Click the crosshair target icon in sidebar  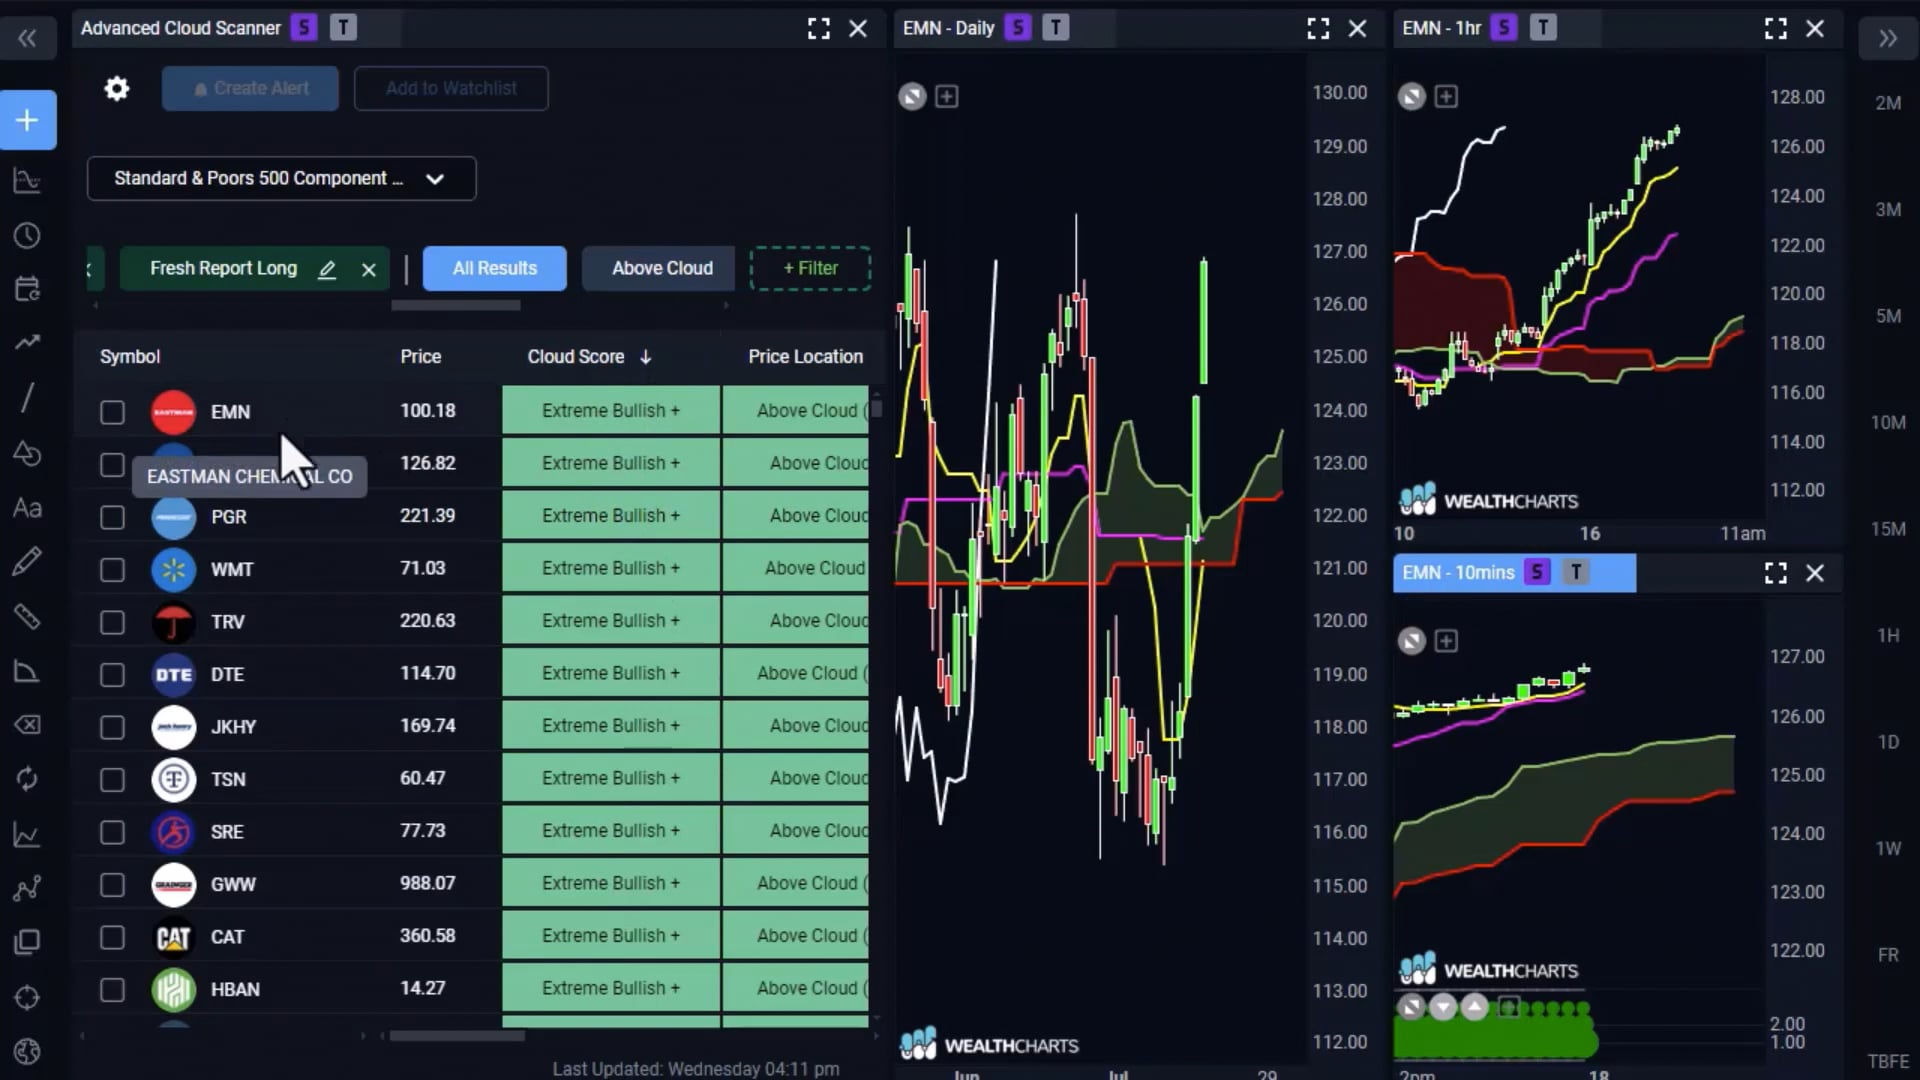click(27, 997)
